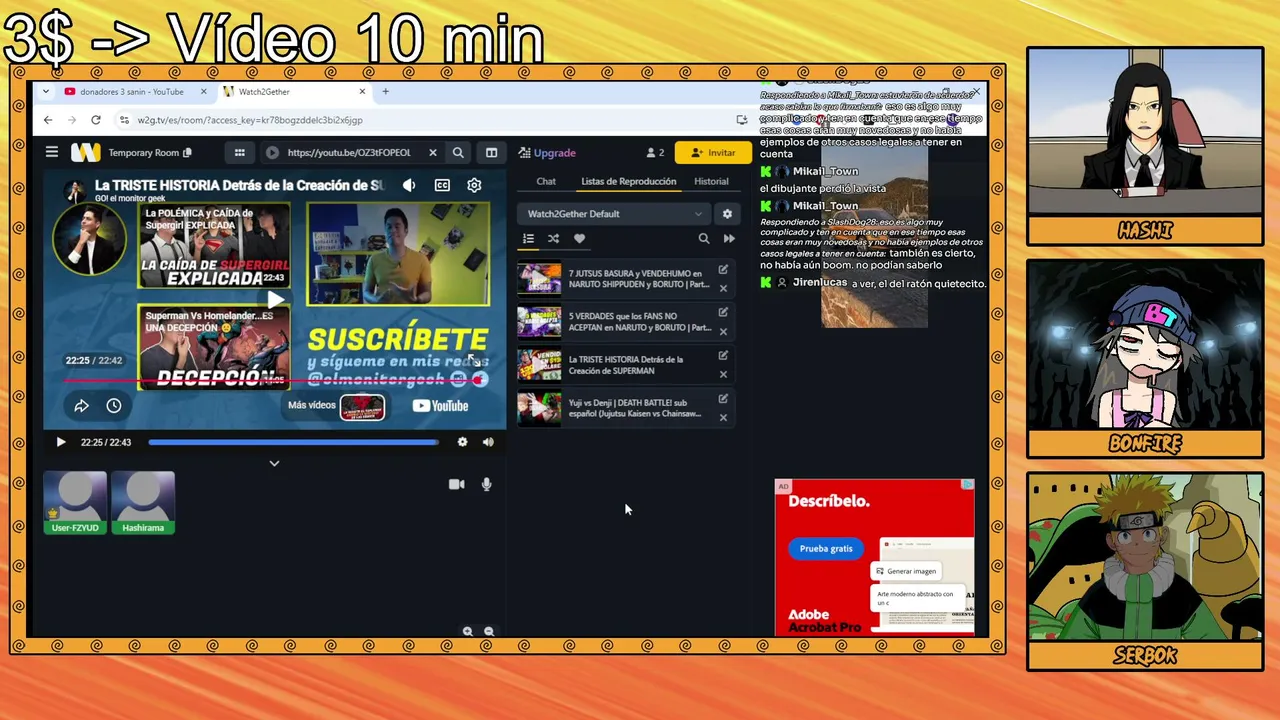
Task: Play the 7 JUTSUS BASURA video thumbnail
Action: pos(539,278)
